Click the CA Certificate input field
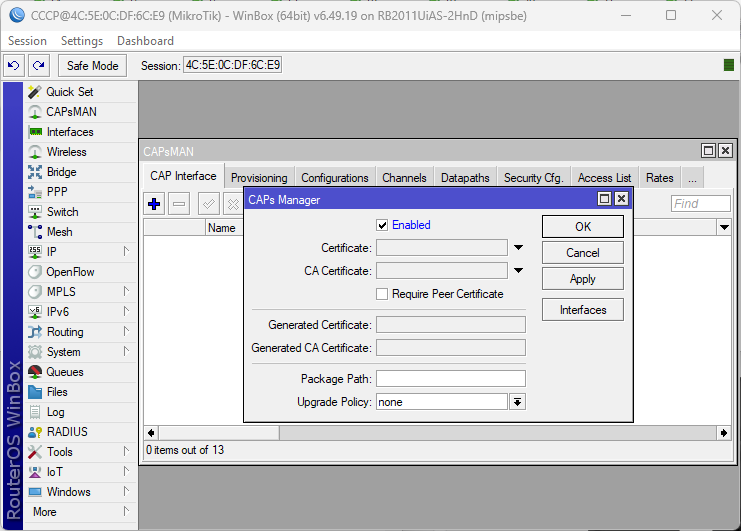 pos(442,271)
